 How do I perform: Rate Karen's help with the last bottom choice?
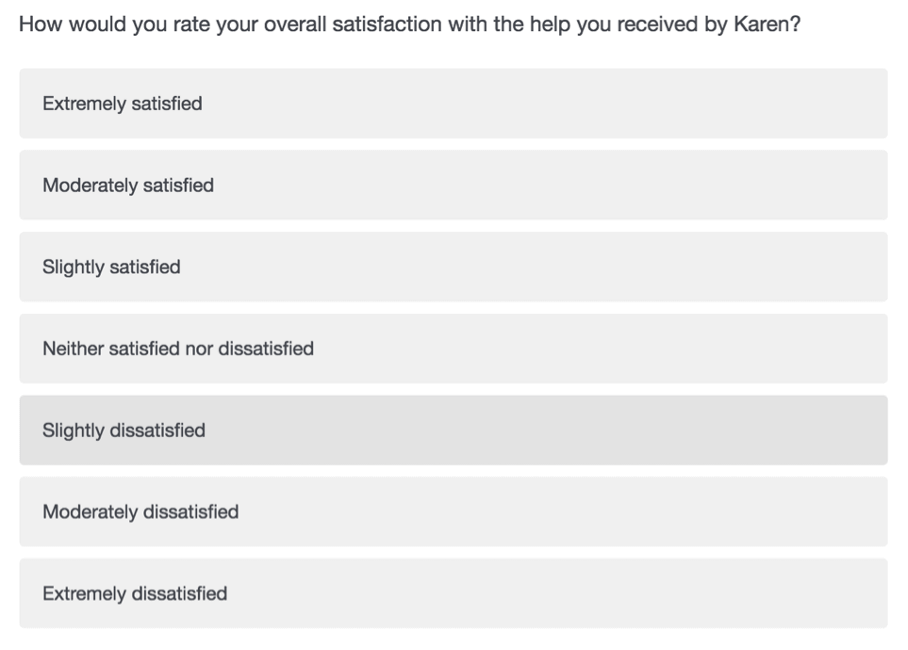click(x=453, y=593)
